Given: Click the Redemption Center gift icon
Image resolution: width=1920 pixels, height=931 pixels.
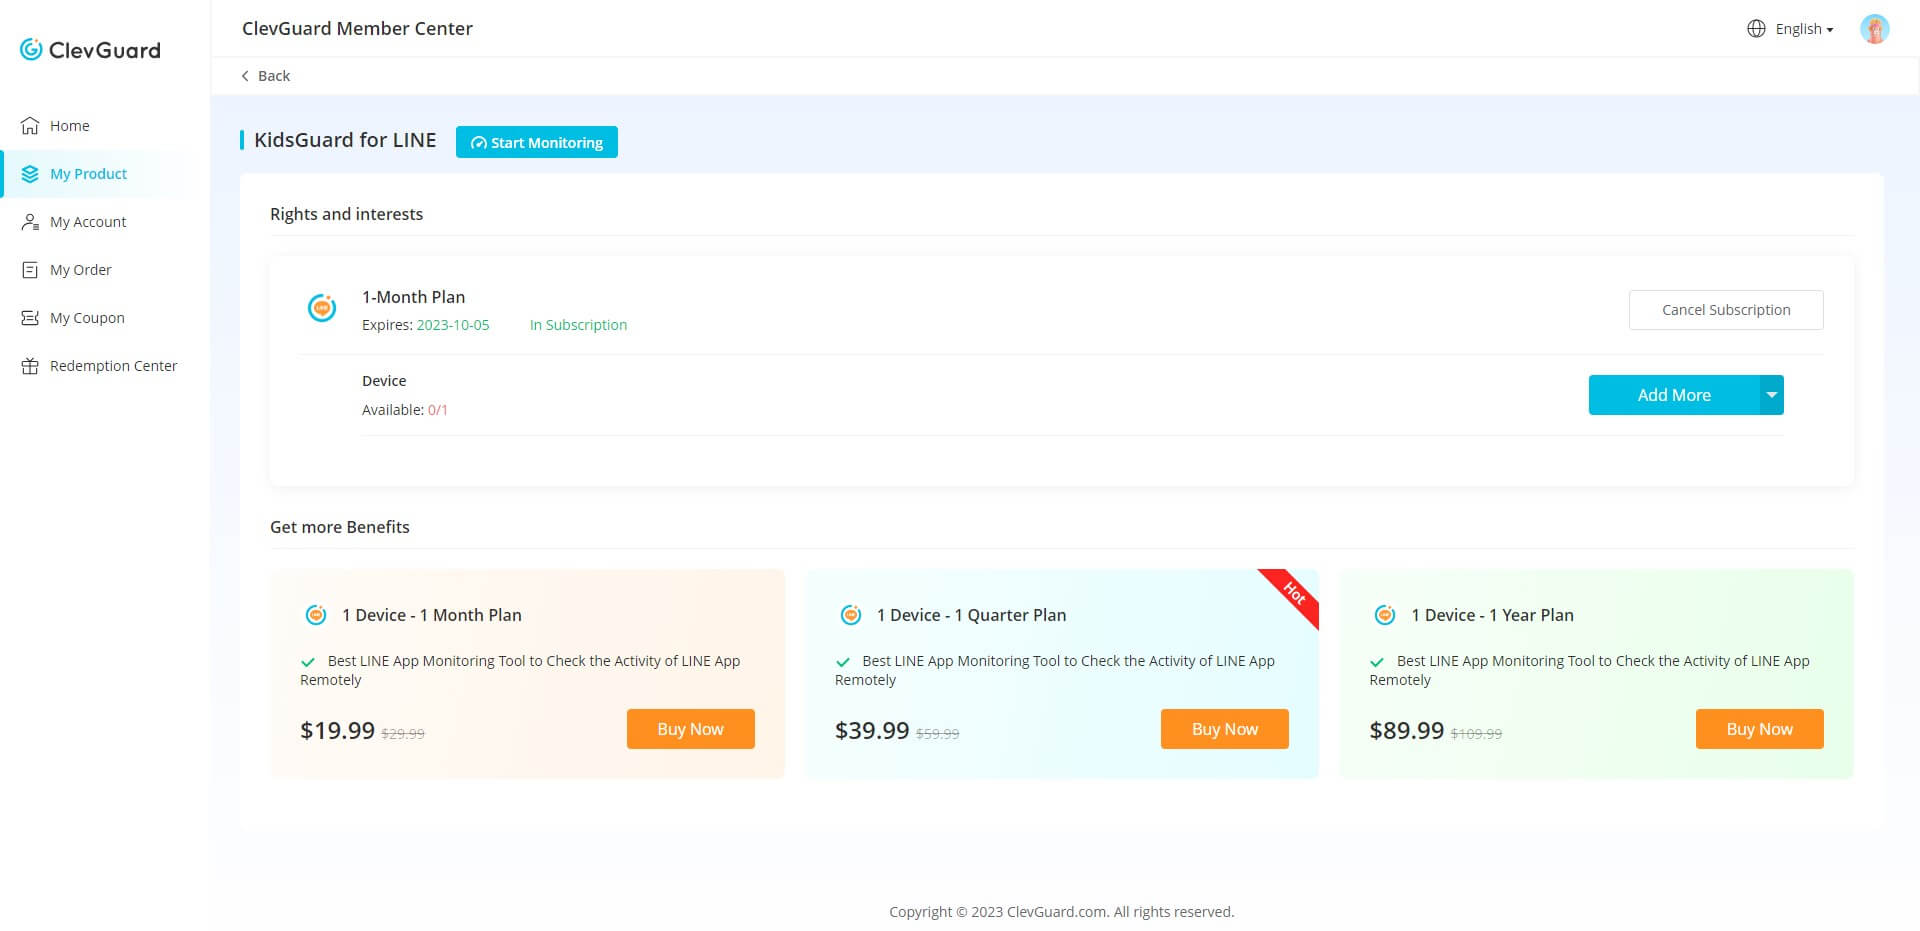Looking at the screenshot, I should click(x=30, y=366).
